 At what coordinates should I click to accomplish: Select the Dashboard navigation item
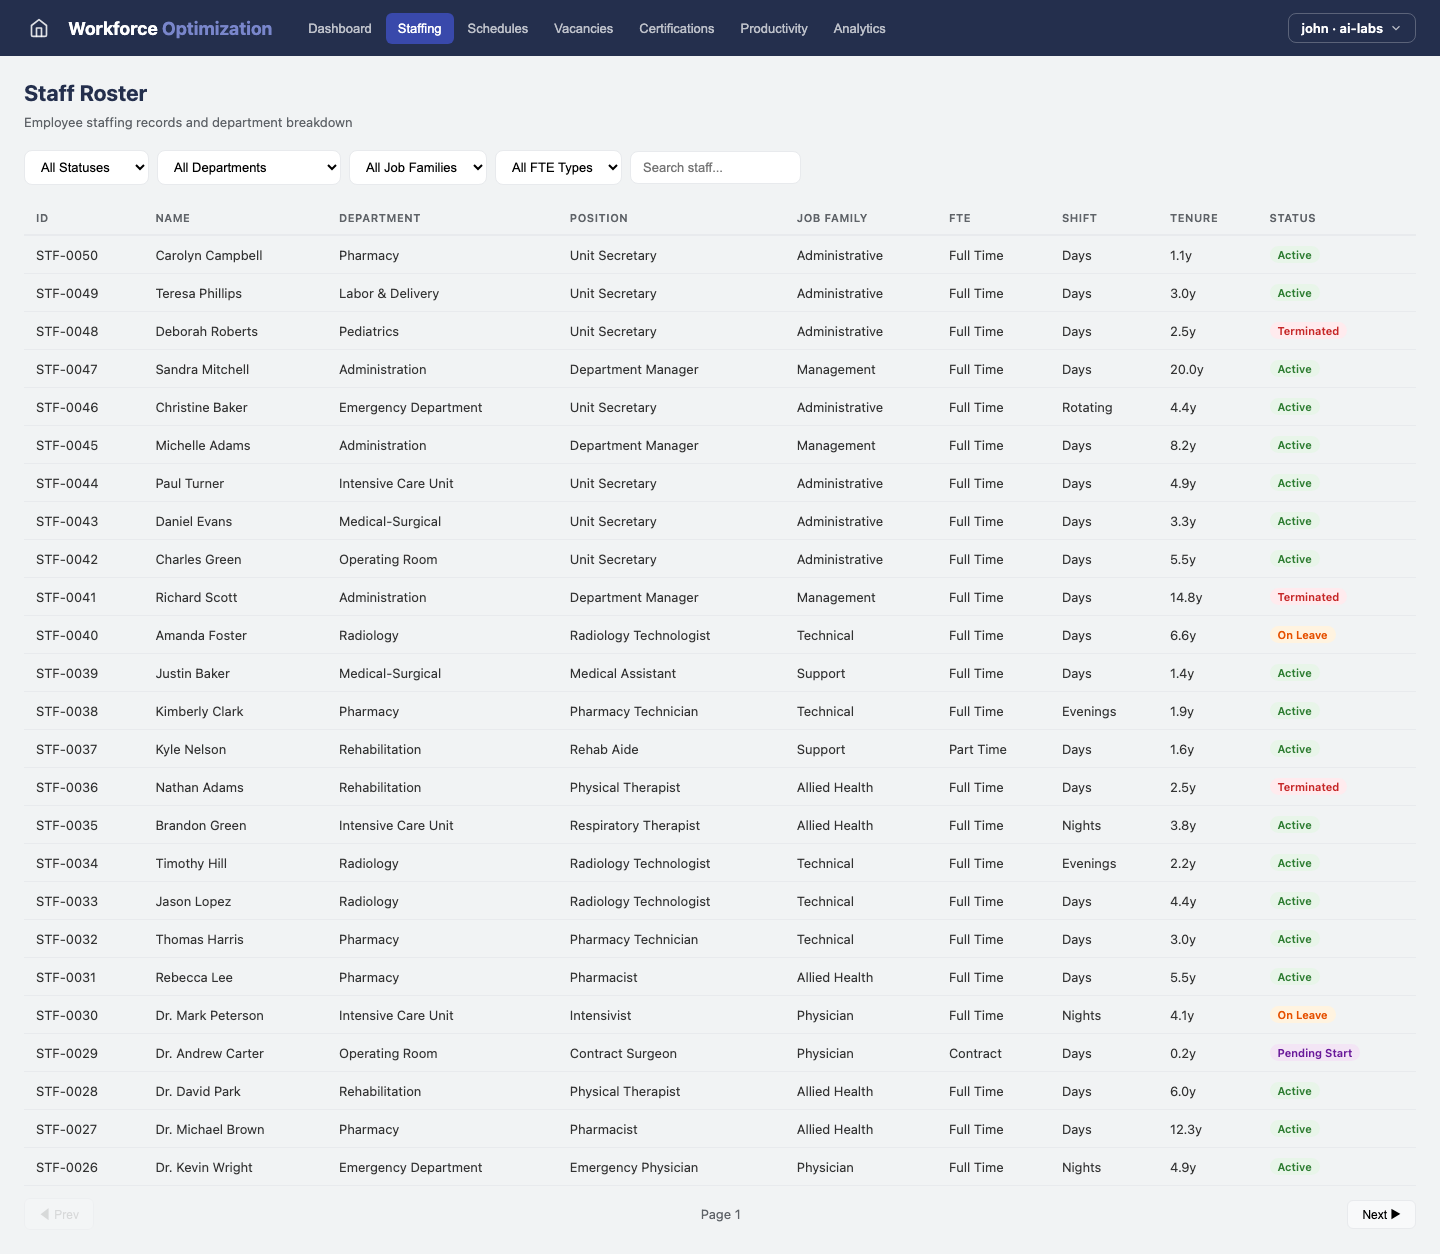point(339,28)
